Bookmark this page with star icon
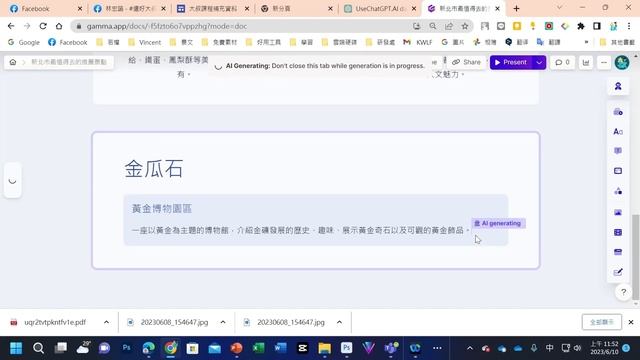This screenshot has height=360, width=640. tap(464, 26)
